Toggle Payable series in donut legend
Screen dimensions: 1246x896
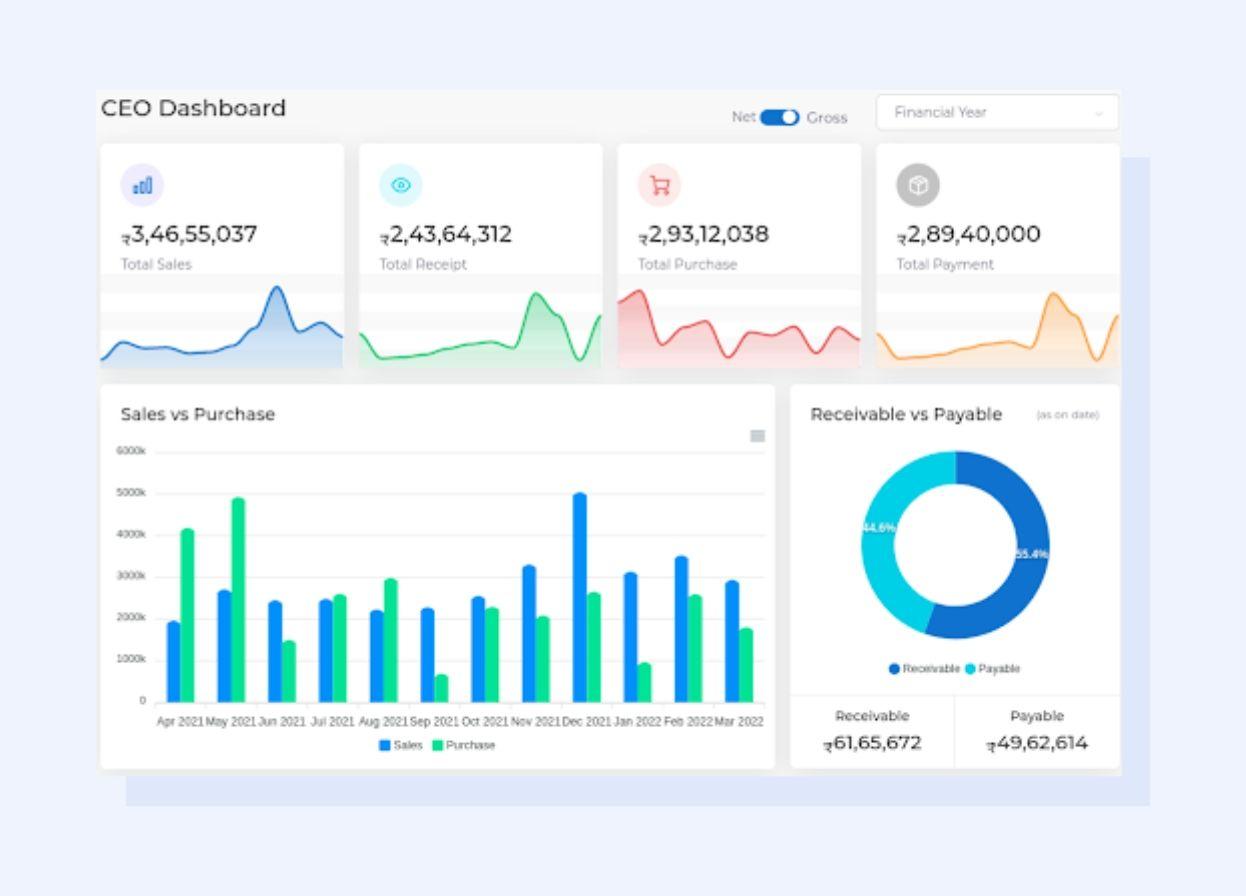coord(992,669)
